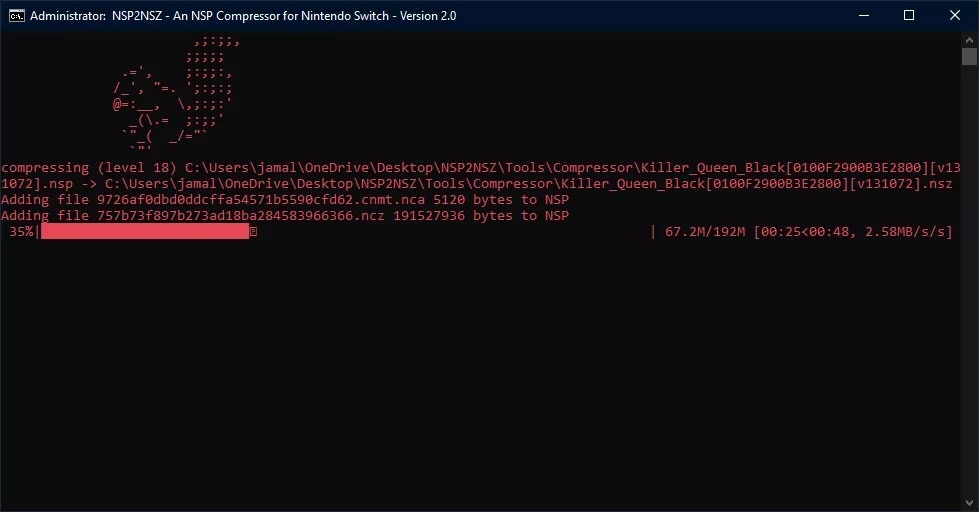Maximize the NSP2NSZ console window
The height and width of the screenshot is (512, 979).
click(909, 15)
